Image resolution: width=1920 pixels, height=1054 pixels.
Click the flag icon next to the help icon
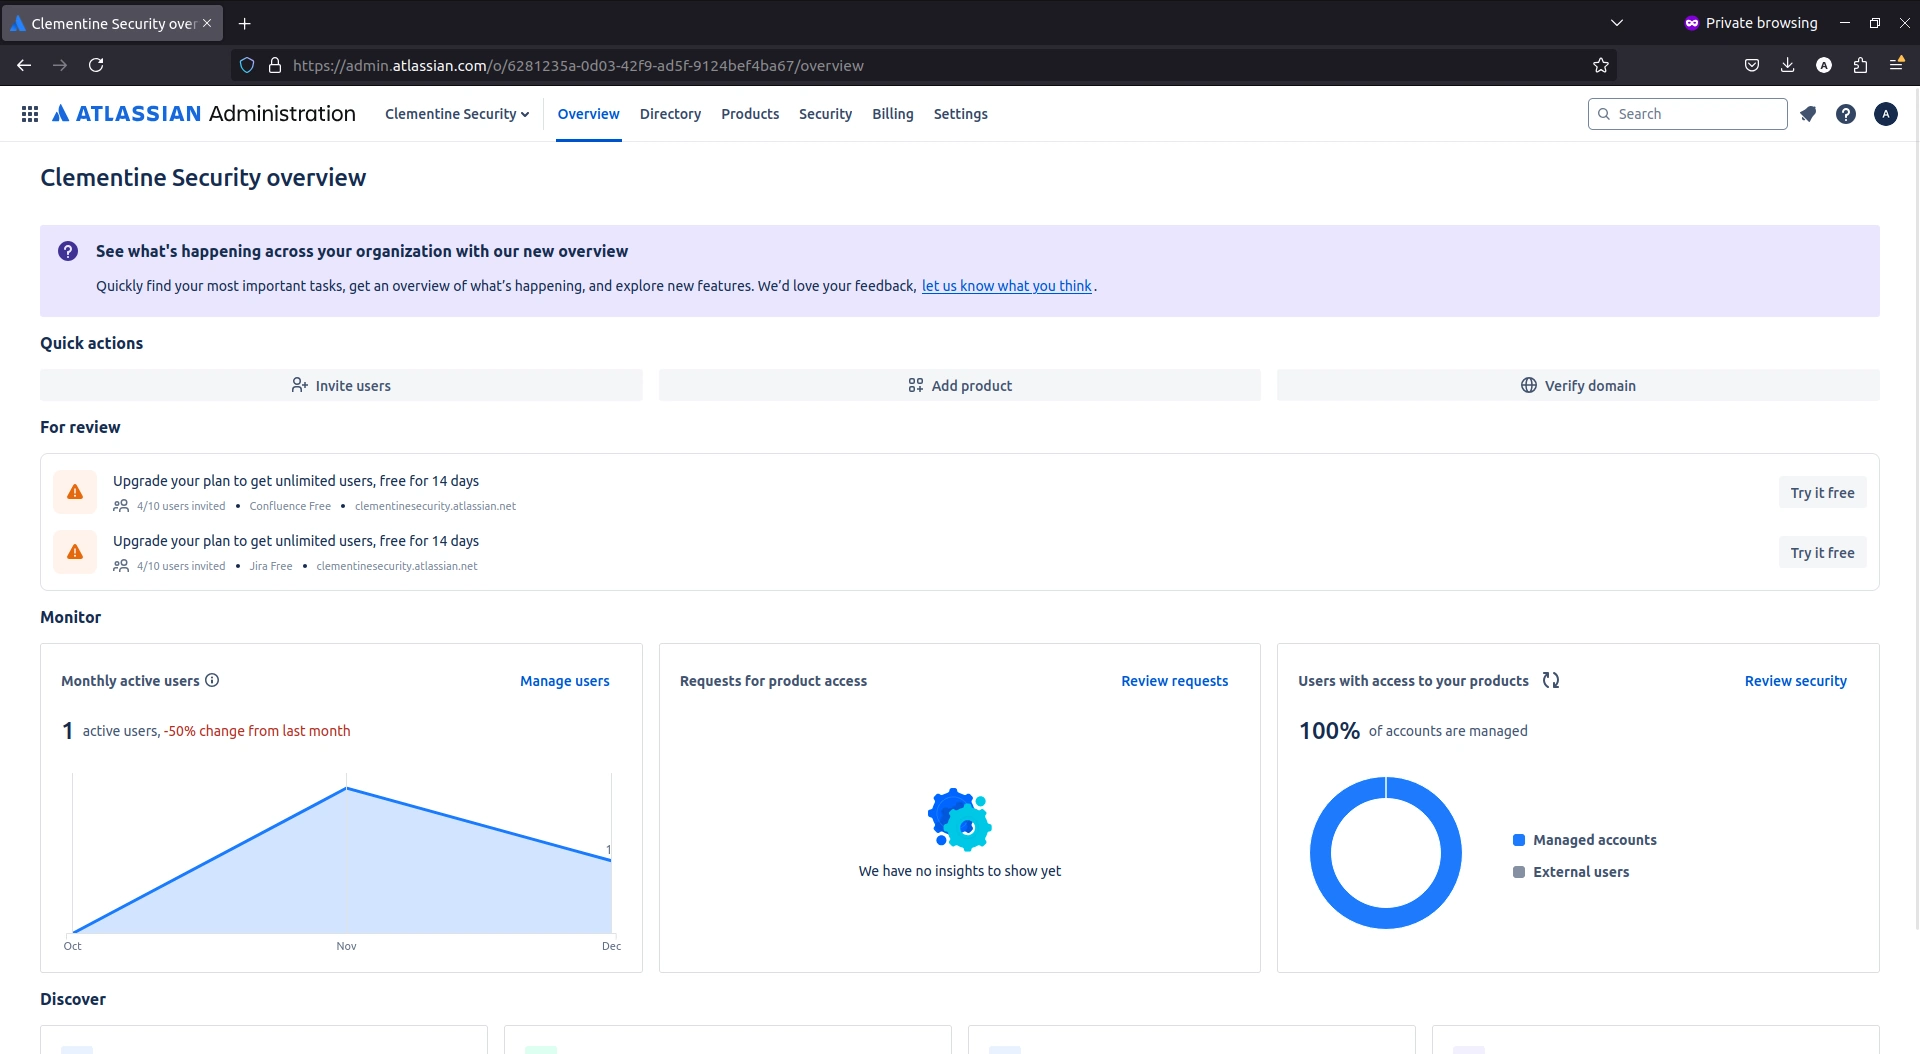pos(1808,114)
